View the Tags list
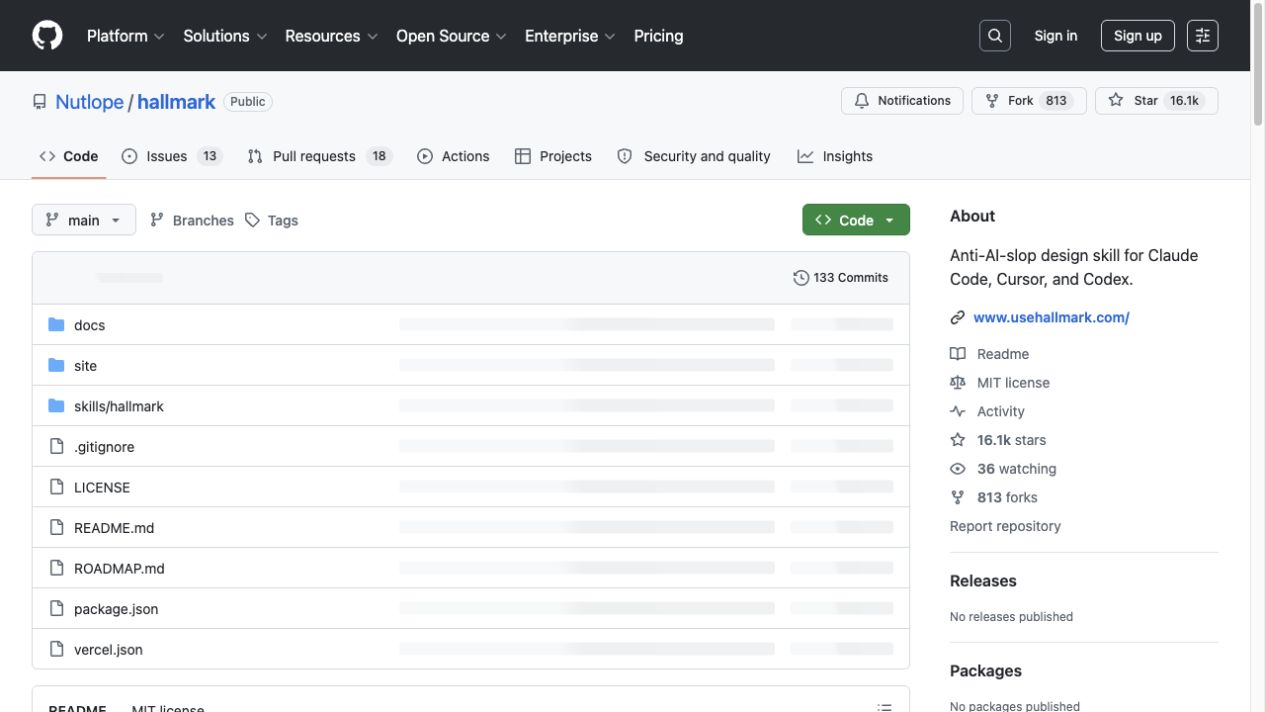 (x=272, y=220)
